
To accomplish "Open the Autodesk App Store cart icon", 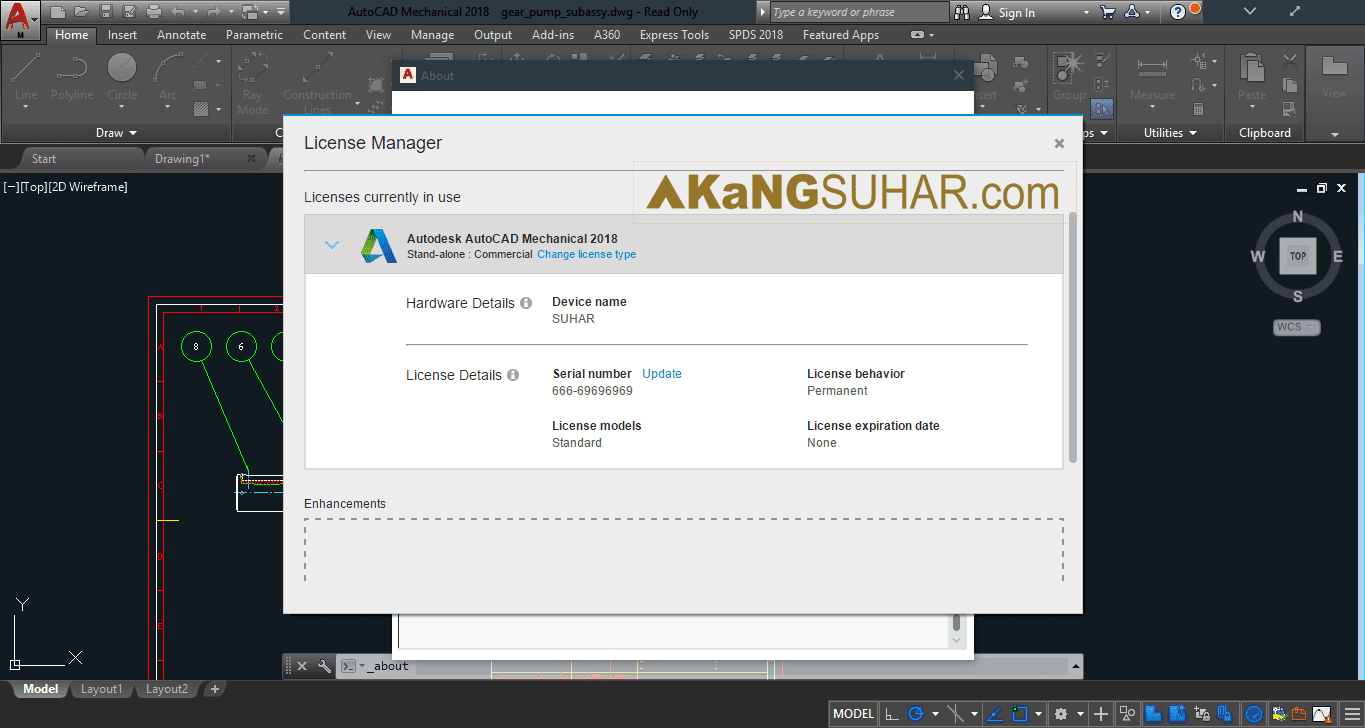I will pos(1107,12).
